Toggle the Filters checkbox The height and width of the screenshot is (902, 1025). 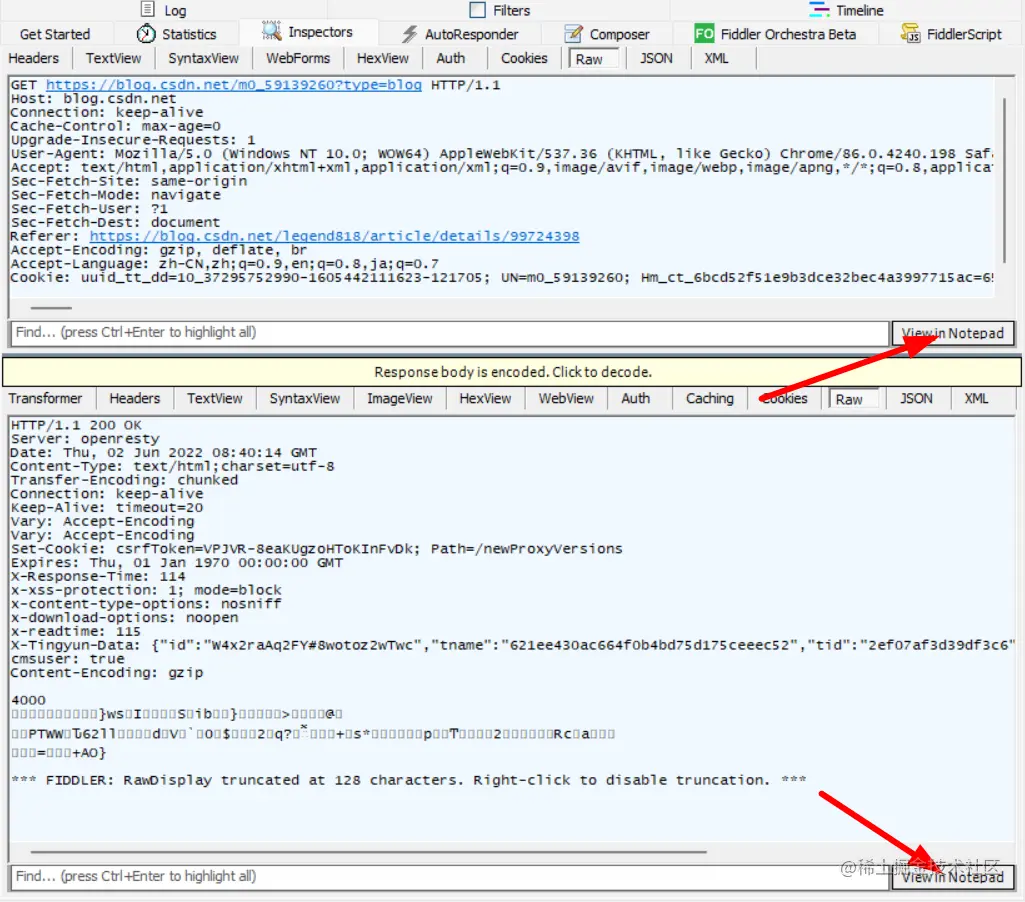click(478, 10)
